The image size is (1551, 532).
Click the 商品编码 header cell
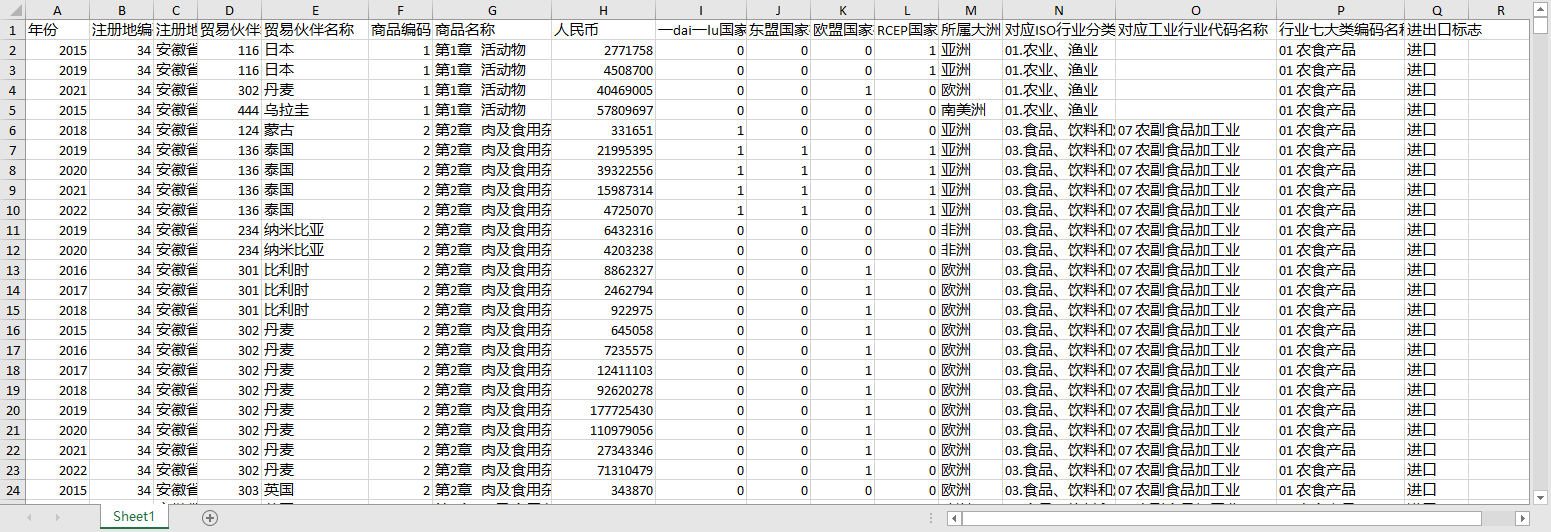click(400, 30)
